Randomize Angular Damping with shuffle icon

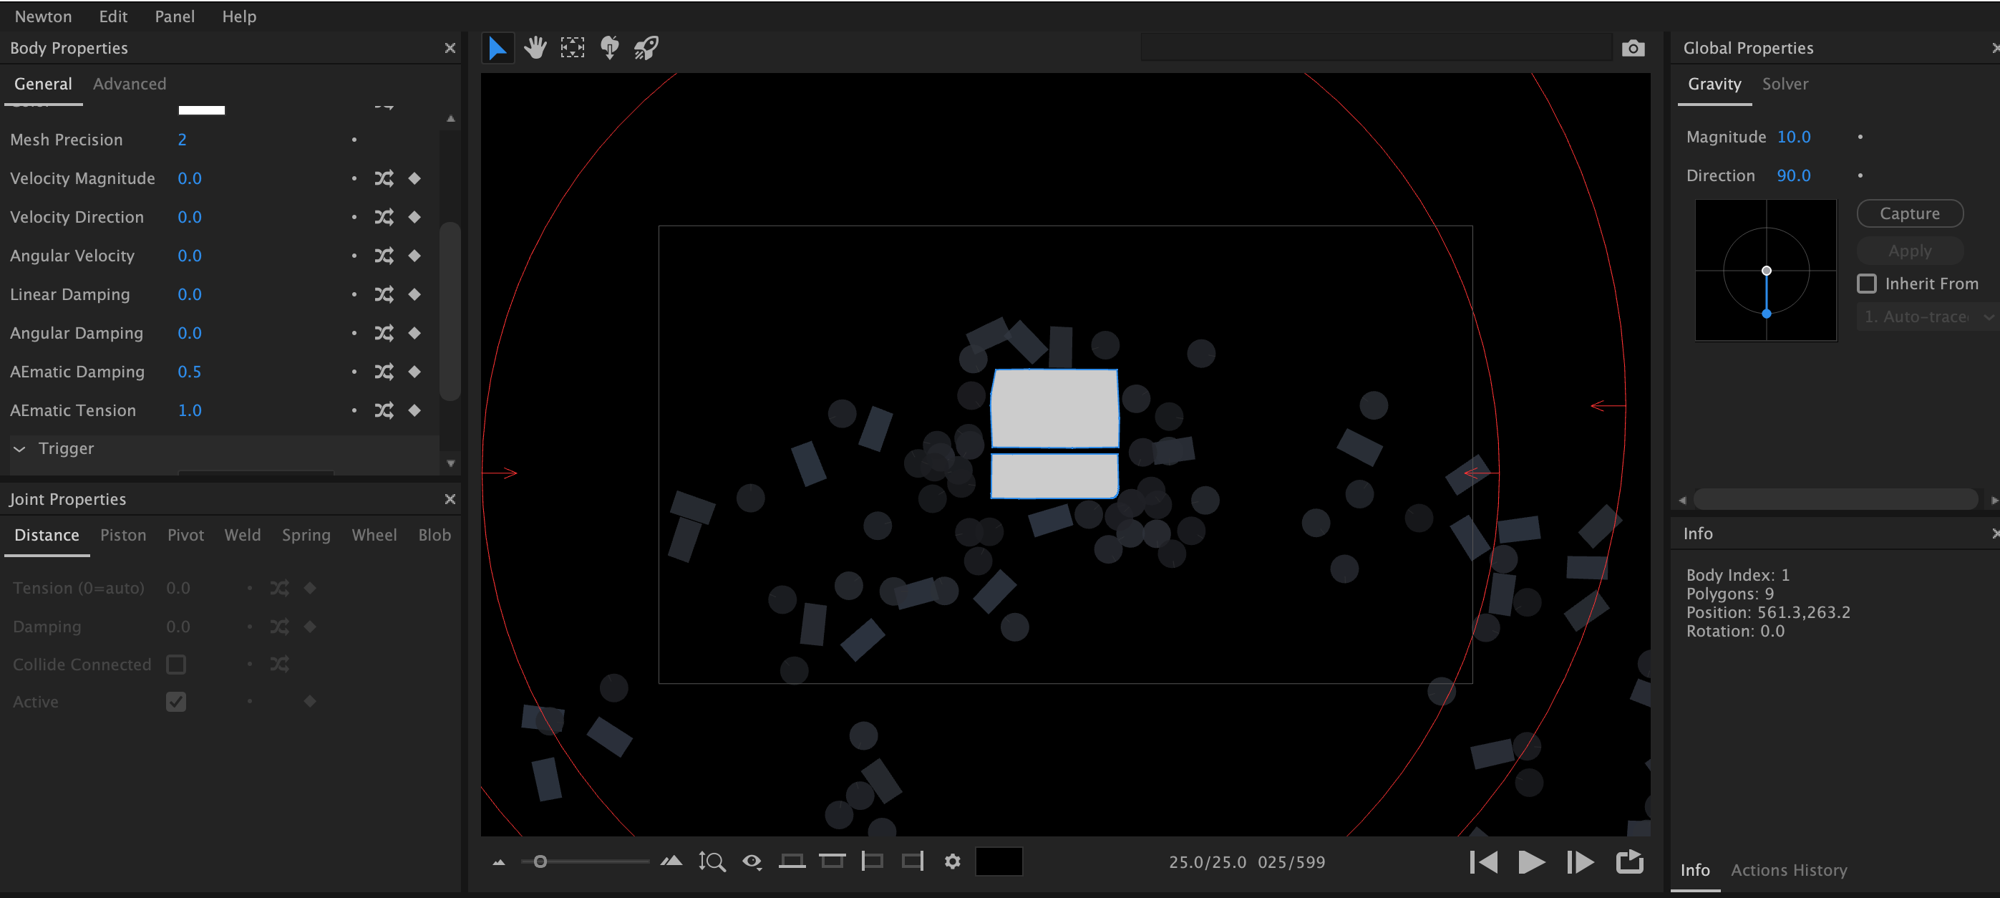click(384, 333)
